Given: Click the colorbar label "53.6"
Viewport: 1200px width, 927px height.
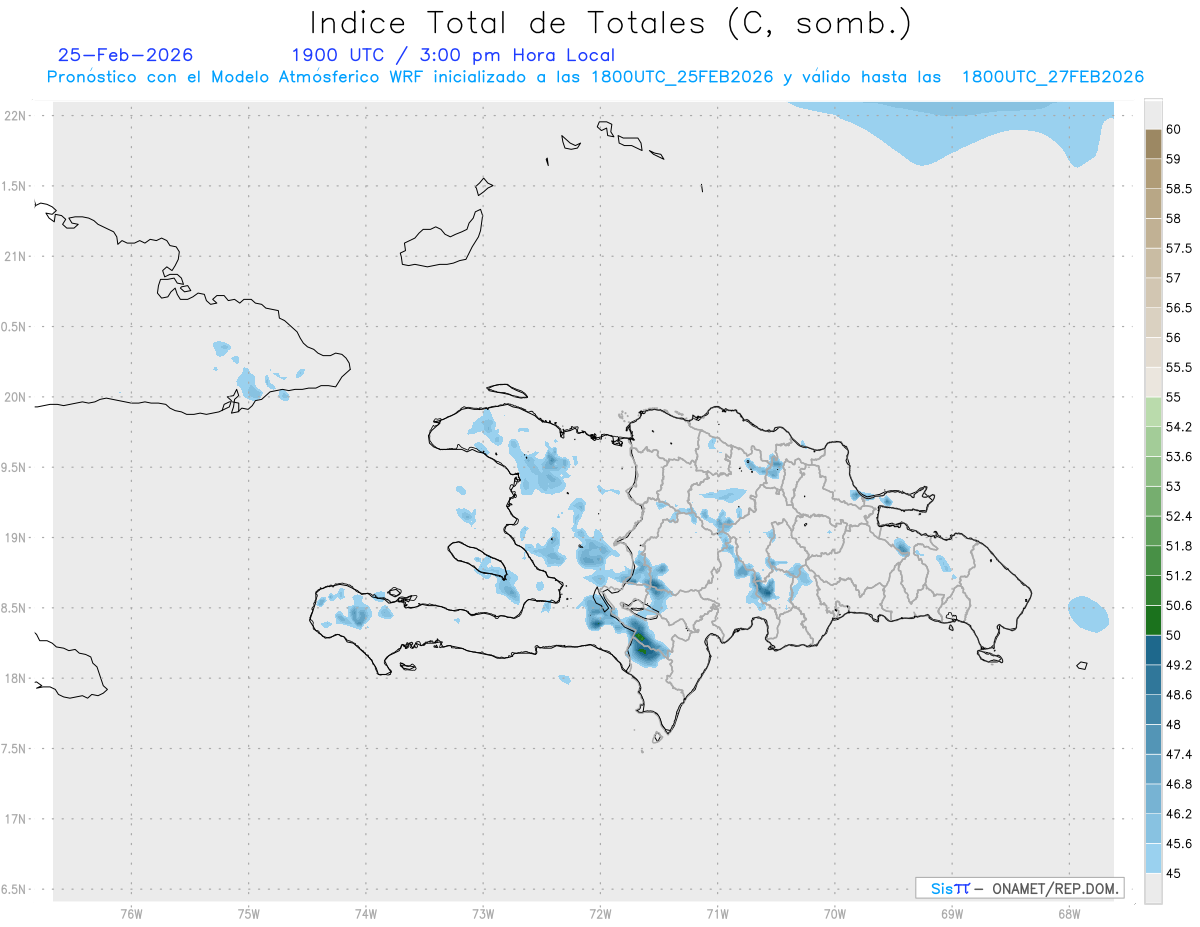Looking at the screenshot, I should coord(1178,457).
